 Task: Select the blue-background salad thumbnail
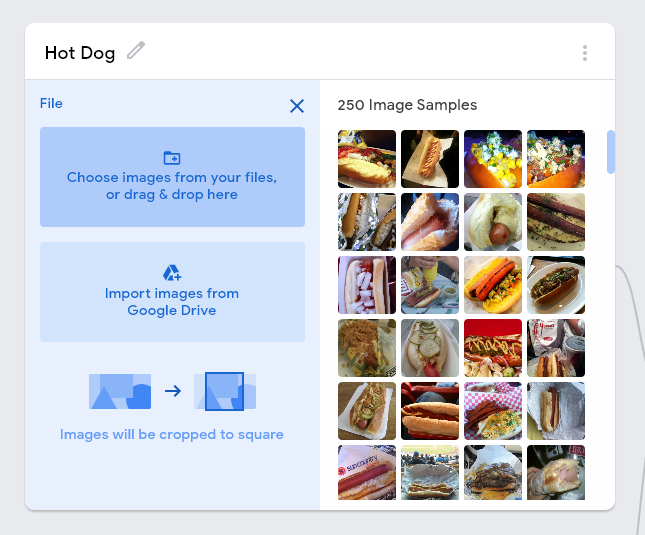coord(493,159)
